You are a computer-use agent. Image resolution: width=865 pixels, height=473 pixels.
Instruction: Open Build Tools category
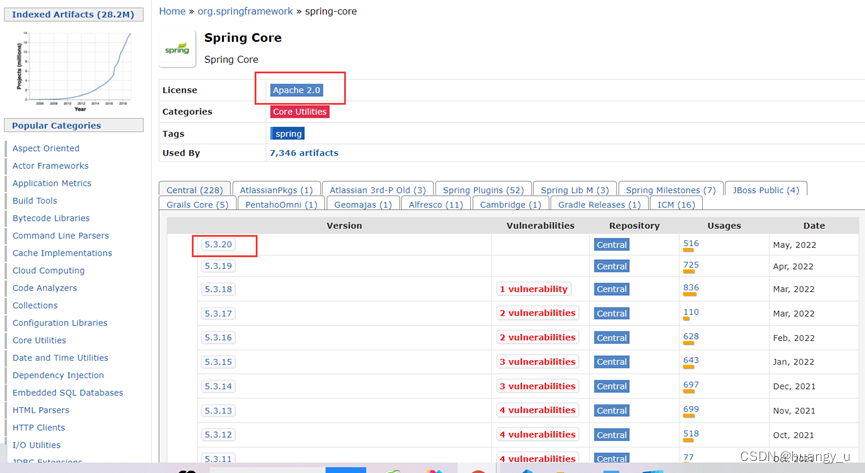tap(35, 200)
